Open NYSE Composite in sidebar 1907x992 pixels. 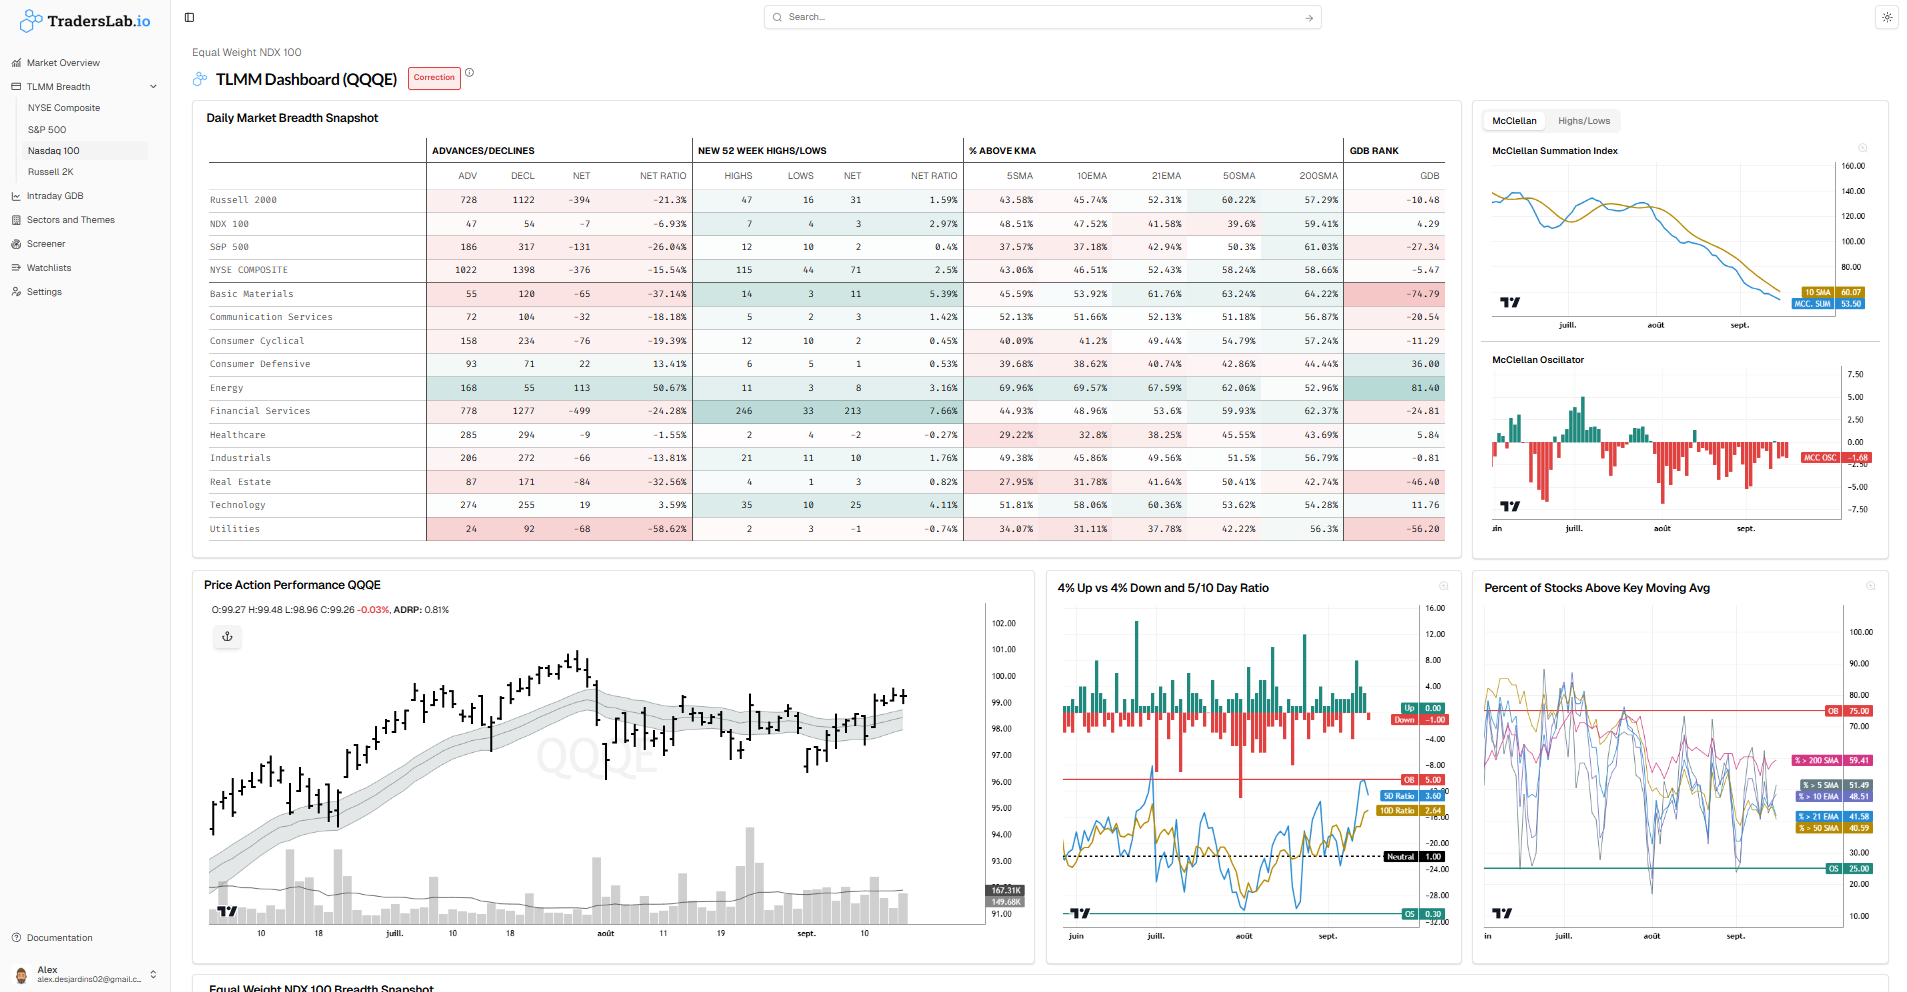tap(64, 108)
